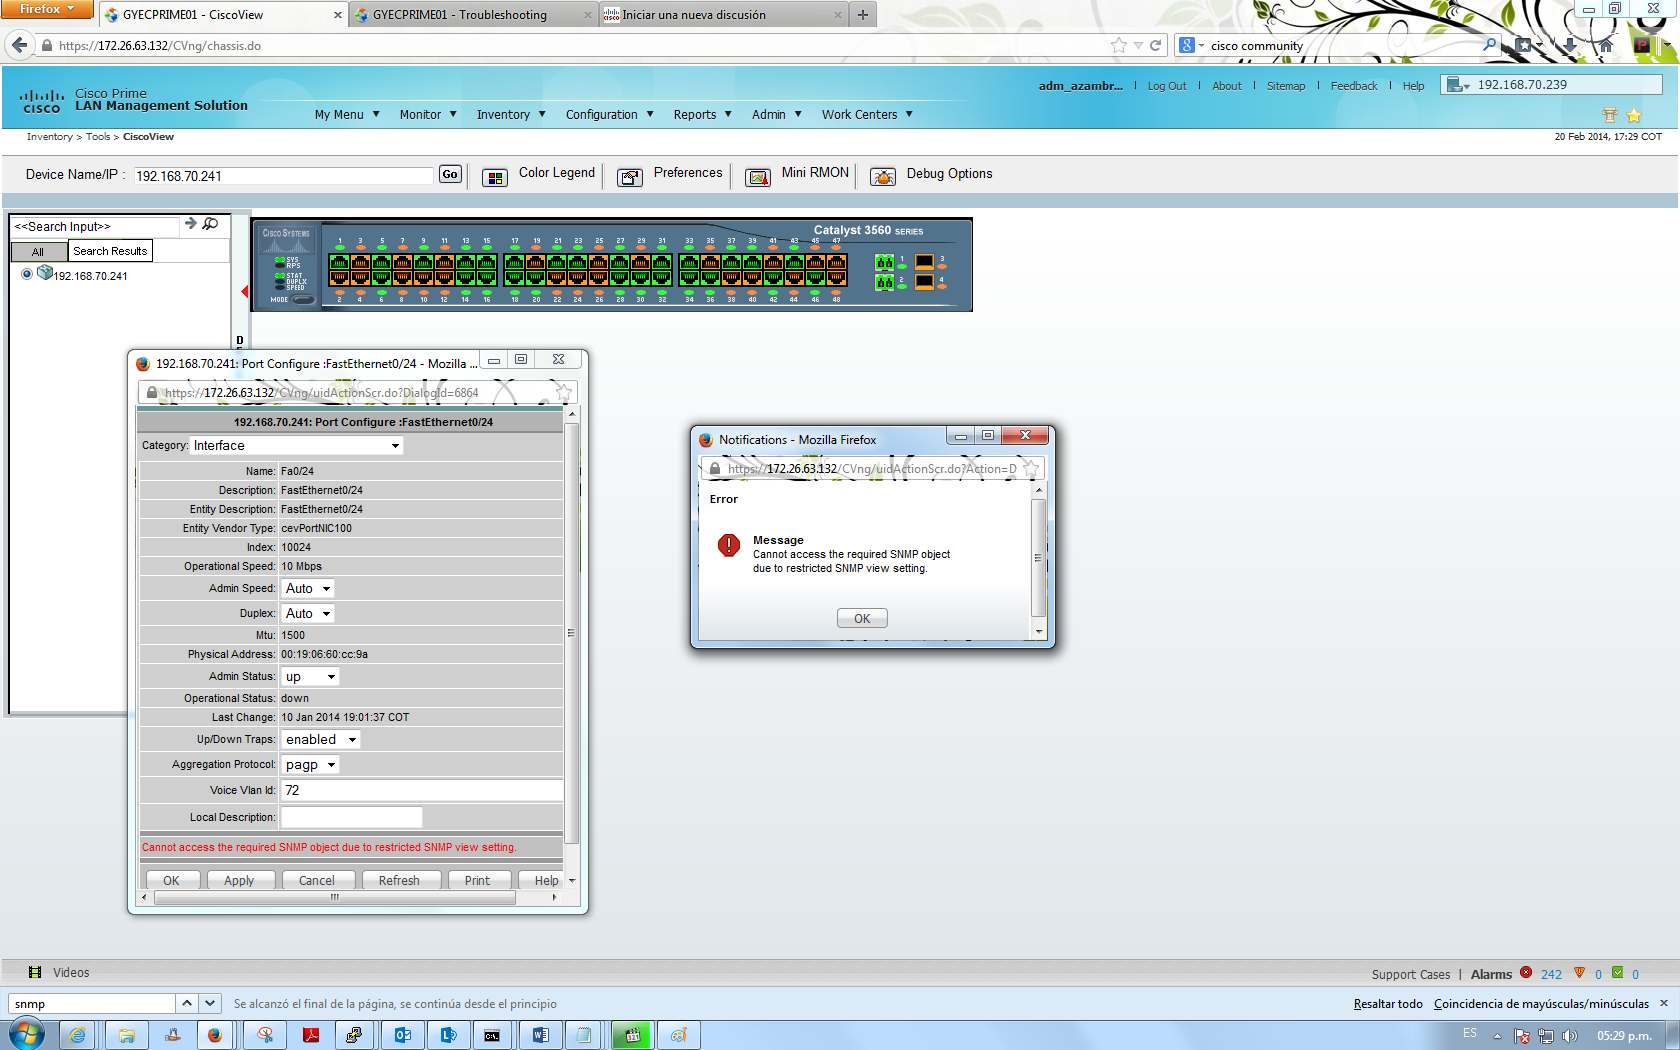Open the Reports menu
The height and width of the screenshot is (1050, 1680).
pos(702,115)
